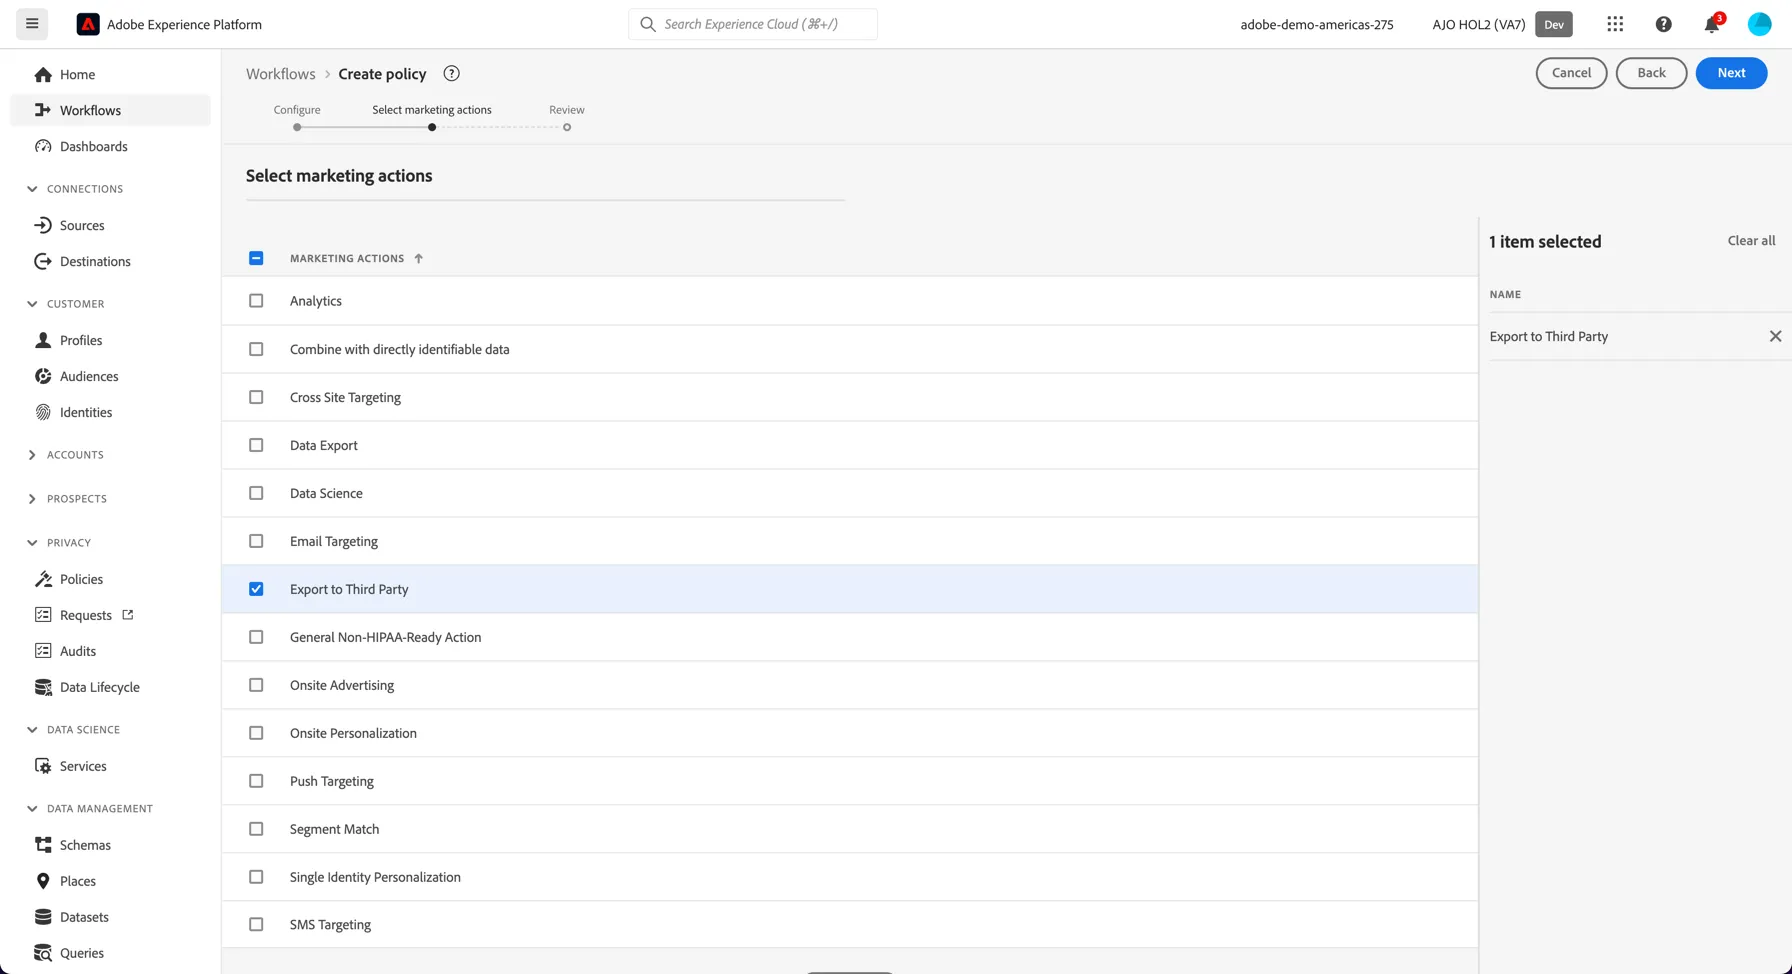Collapse the Connections section
The height and width of the screenshot is (974, 1792).
pos(32,189)
